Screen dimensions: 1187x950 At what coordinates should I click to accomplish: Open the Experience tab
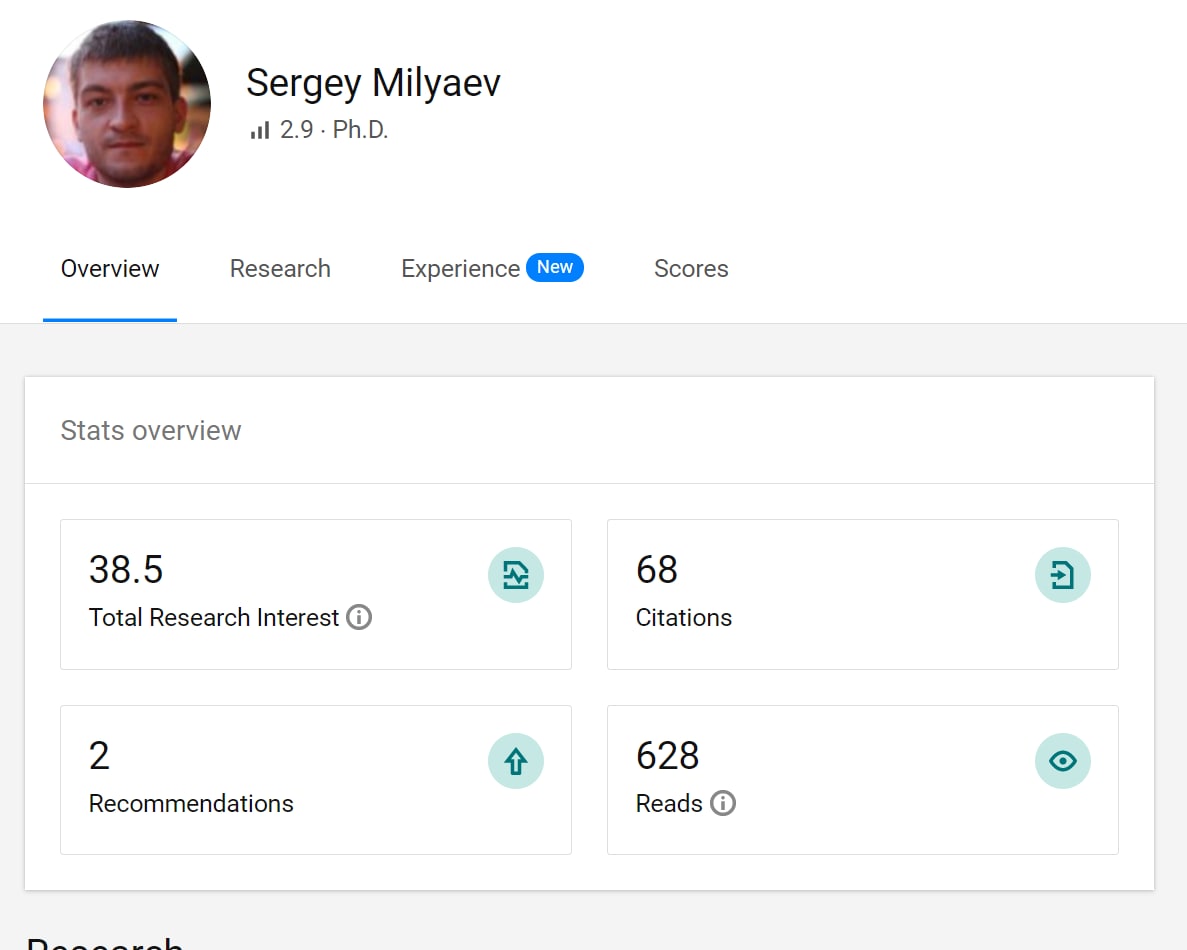pos(460,269)
